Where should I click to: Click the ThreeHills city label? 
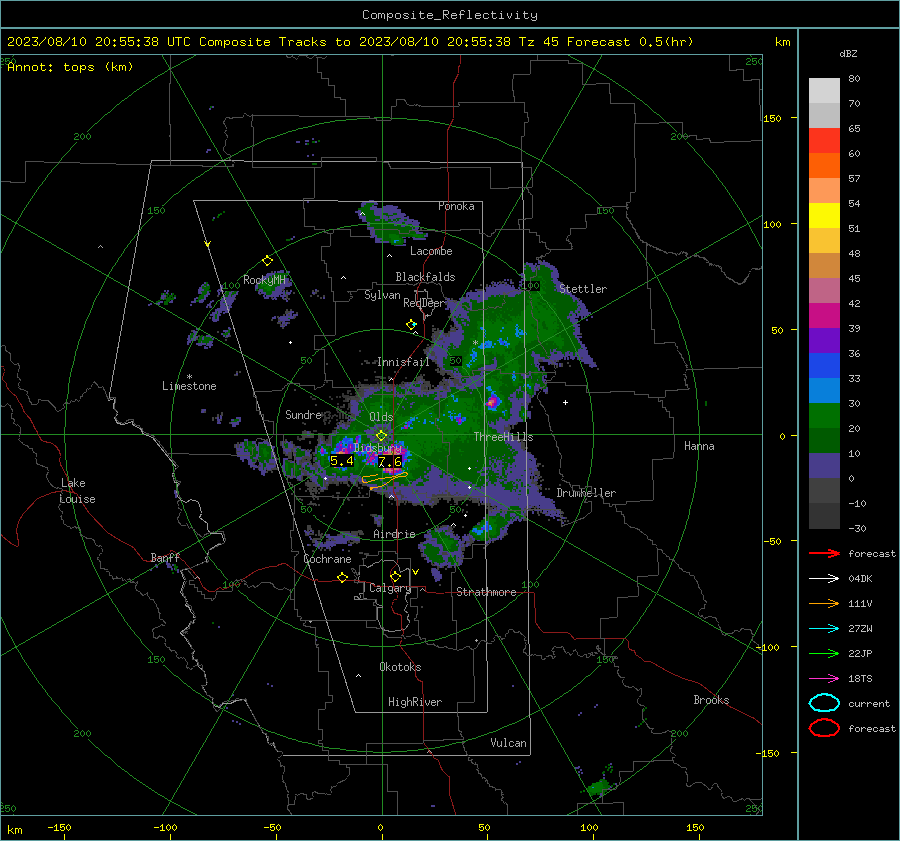(x=503, y=437)
